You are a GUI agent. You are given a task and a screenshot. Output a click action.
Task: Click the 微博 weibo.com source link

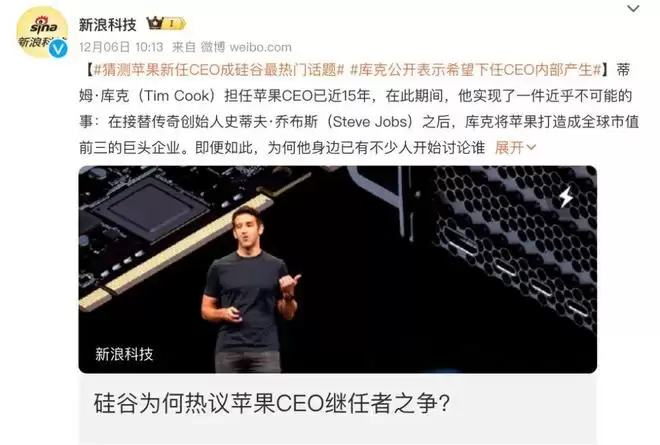tap(246, 47)
